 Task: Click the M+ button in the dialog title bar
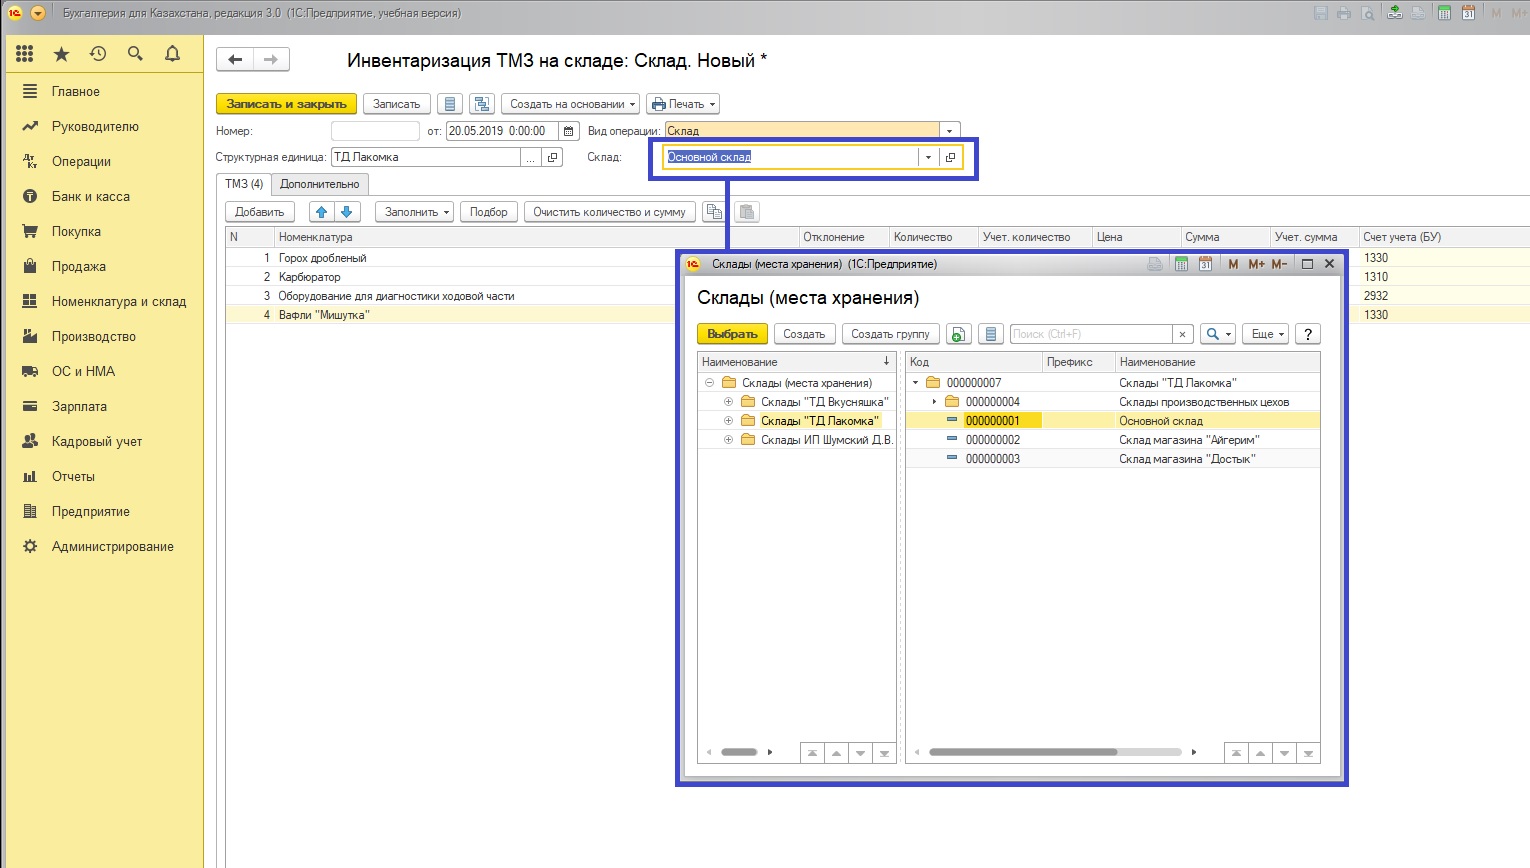pyautogui.click(x=1256, y=264)
